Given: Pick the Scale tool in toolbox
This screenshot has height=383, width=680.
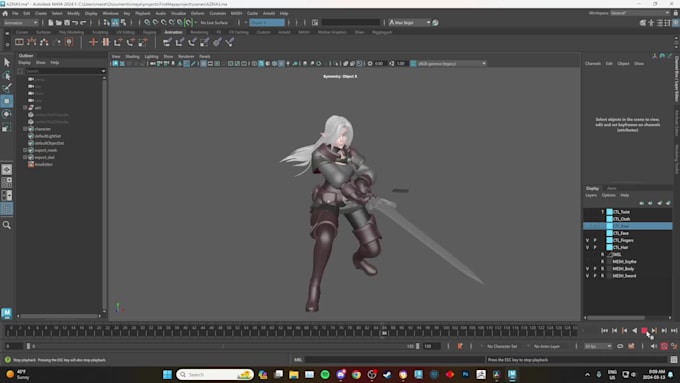Looking at the screenshot, I should point(7,127).
